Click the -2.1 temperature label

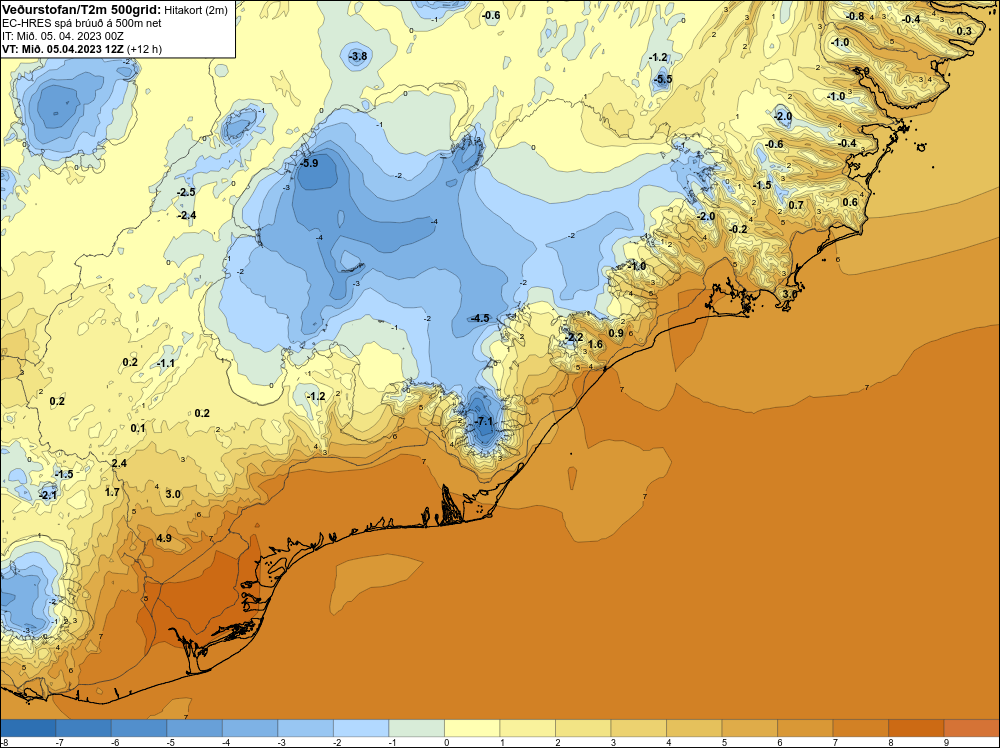(48, 495)
